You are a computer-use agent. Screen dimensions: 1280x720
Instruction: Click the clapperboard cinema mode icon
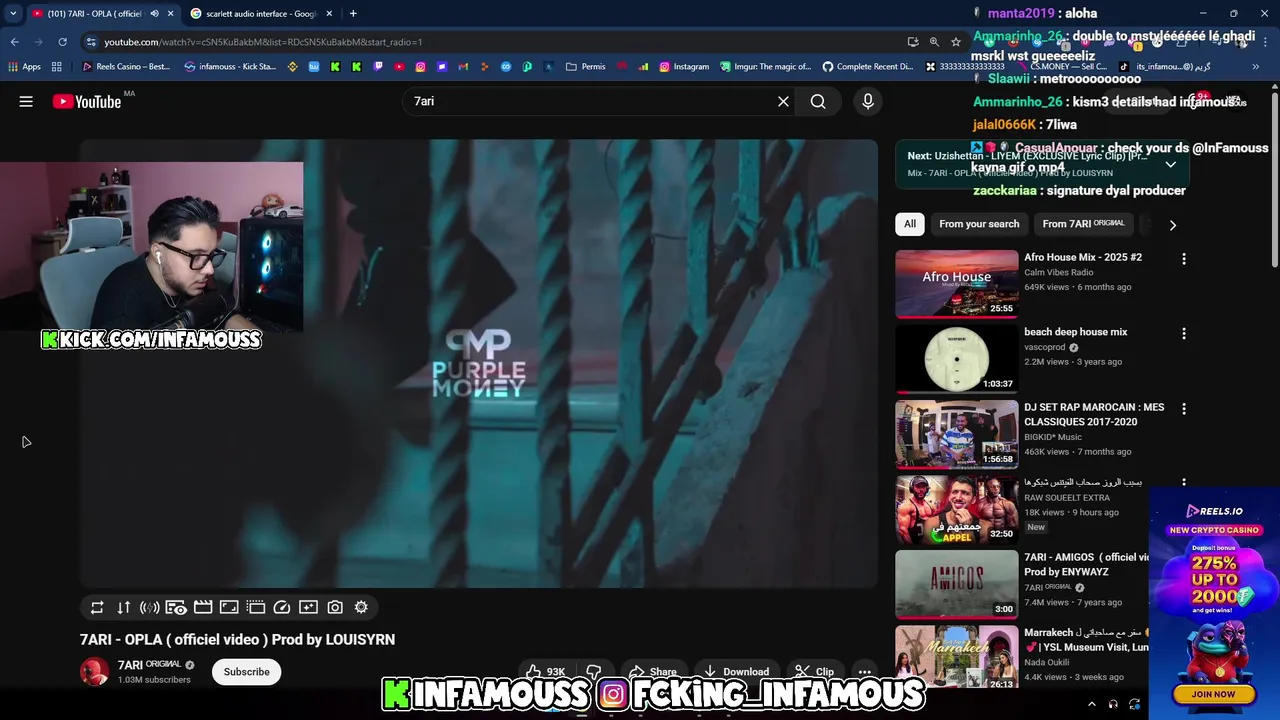(x=203, y=607)
